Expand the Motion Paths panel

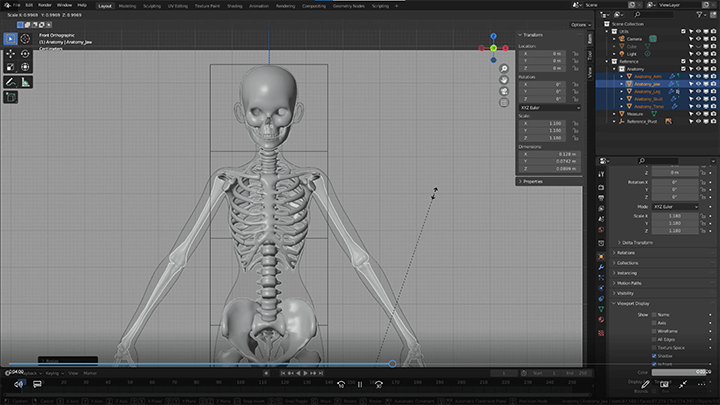point(663,283)
